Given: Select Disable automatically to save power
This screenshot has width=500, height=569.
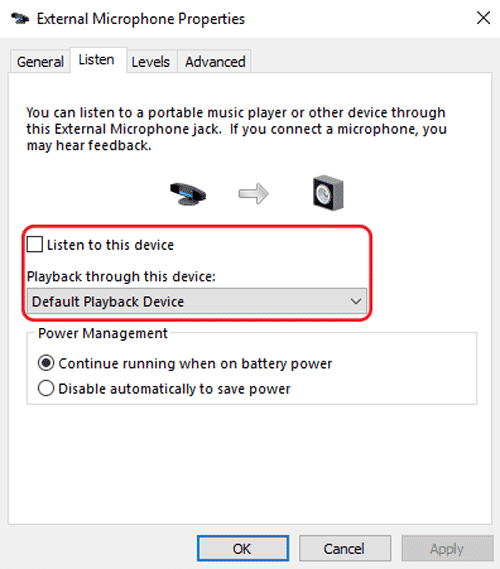Looking at the screenshot, I should pos(46,388).
